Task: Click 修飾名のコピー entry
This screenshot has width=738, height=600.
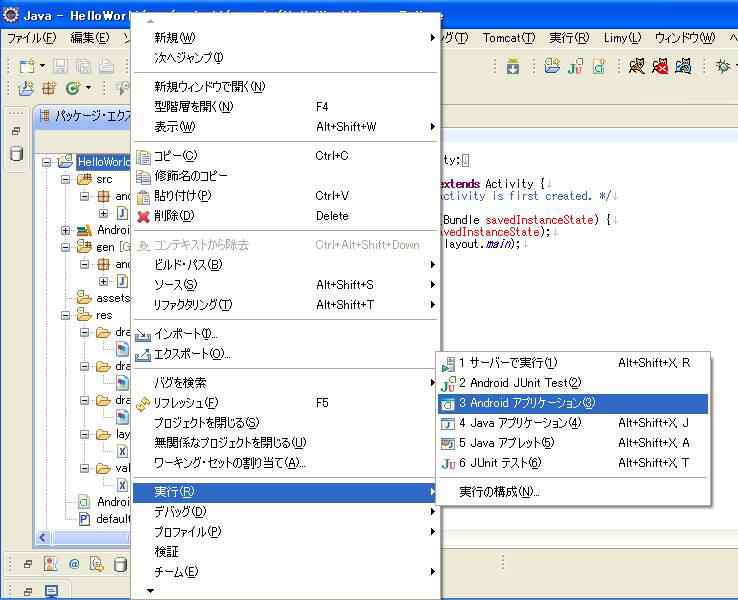Action: (x=286, y=176)
